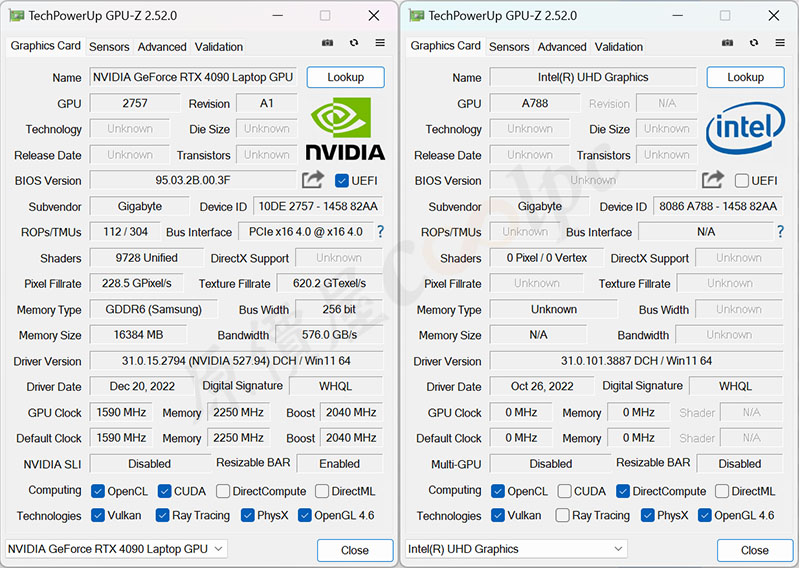
Task: Click the Driver Date value Dec 20, 2022
Action: coord(142,386)
